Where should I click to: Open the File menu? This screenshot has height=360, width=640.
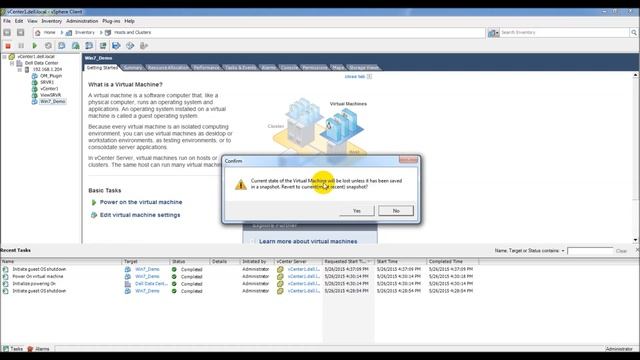[7, 21]
